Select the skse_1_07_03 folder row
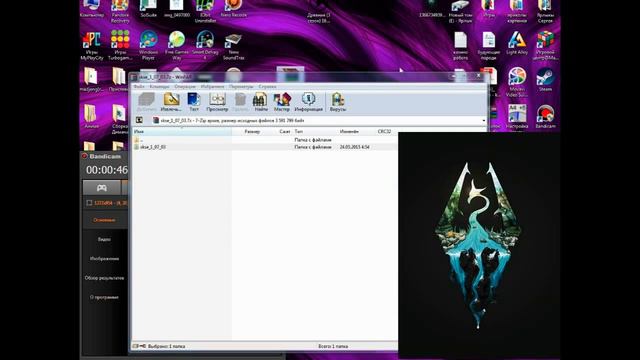Image resolution: width=640 pixels, height=360 pixels. tap(265, 147)
